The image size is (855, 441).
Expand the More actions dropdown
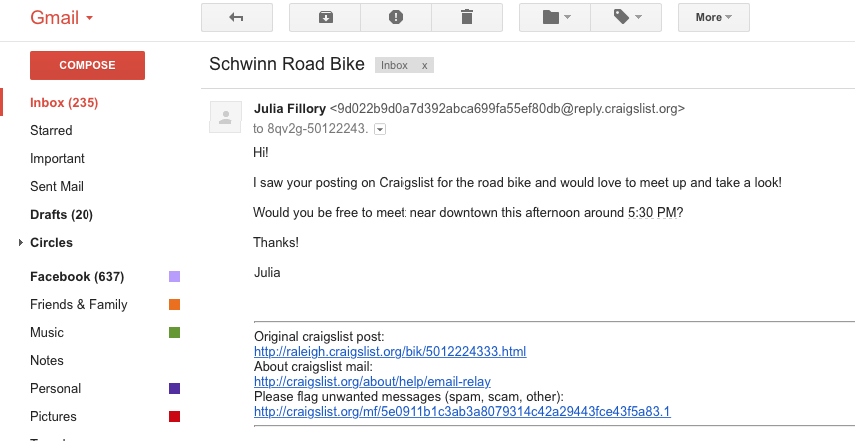pos(713,17)
